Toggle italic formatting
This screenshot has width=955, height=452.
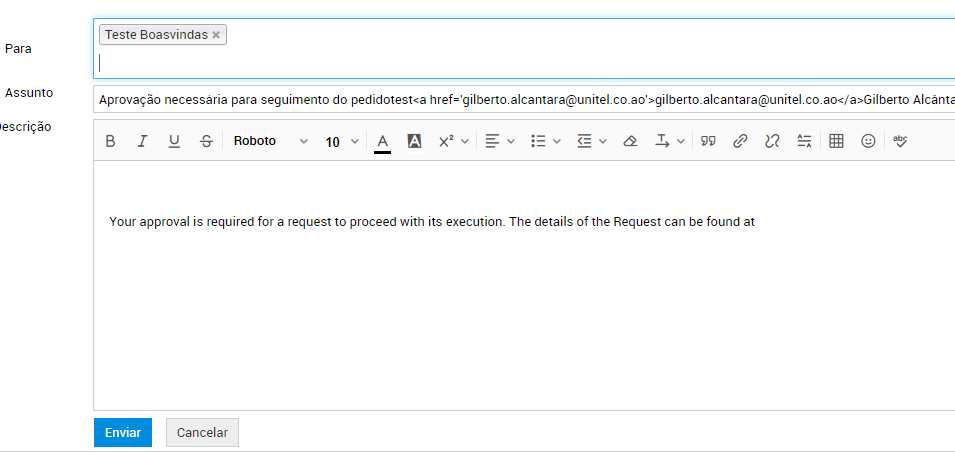(142, 141)
